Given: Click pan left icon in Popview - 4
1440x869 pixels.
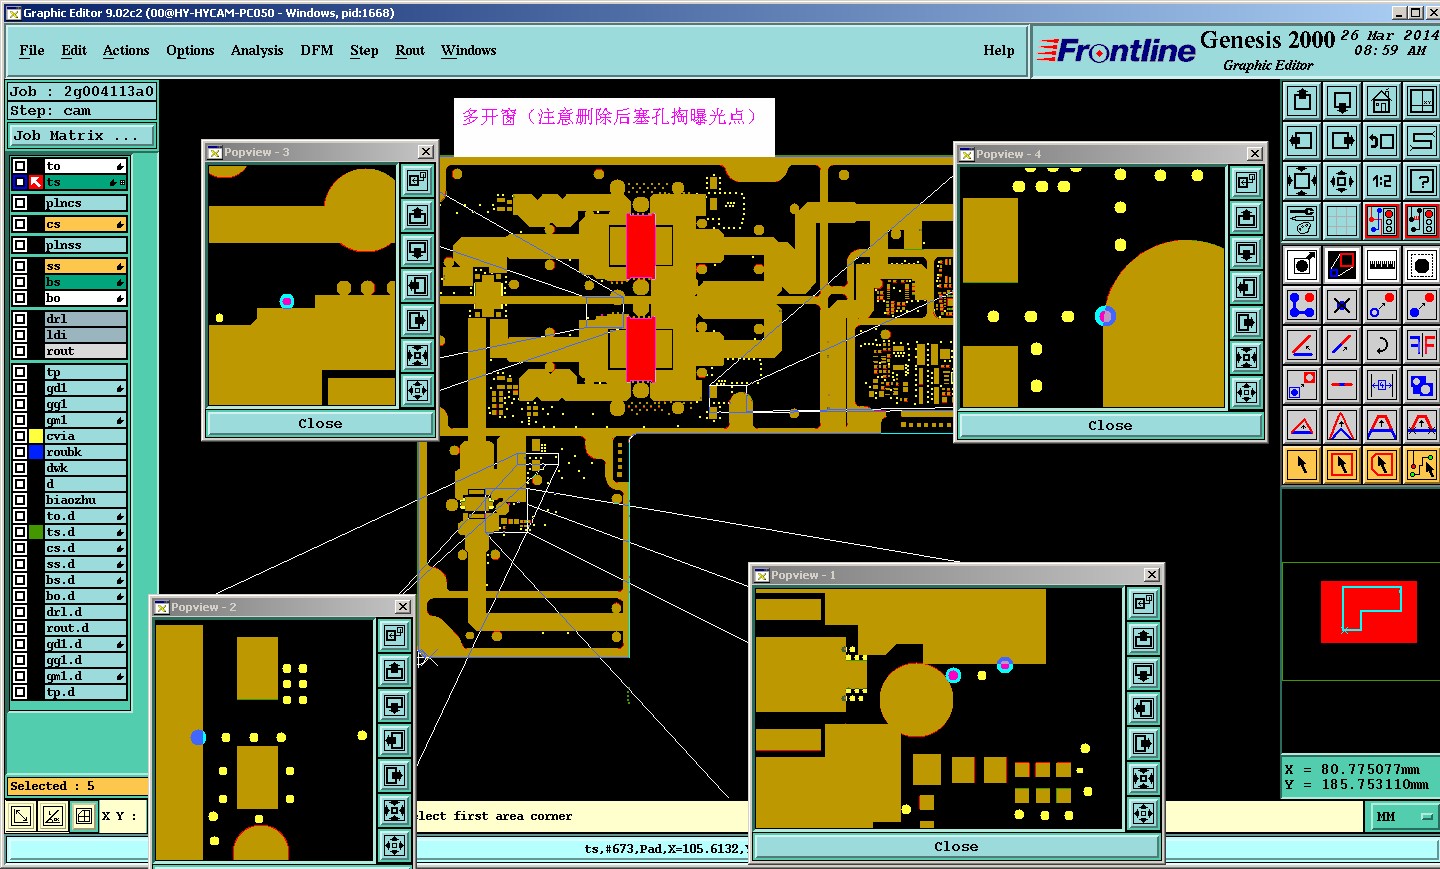Looking at the screenshot, I should coord(1246,287).
